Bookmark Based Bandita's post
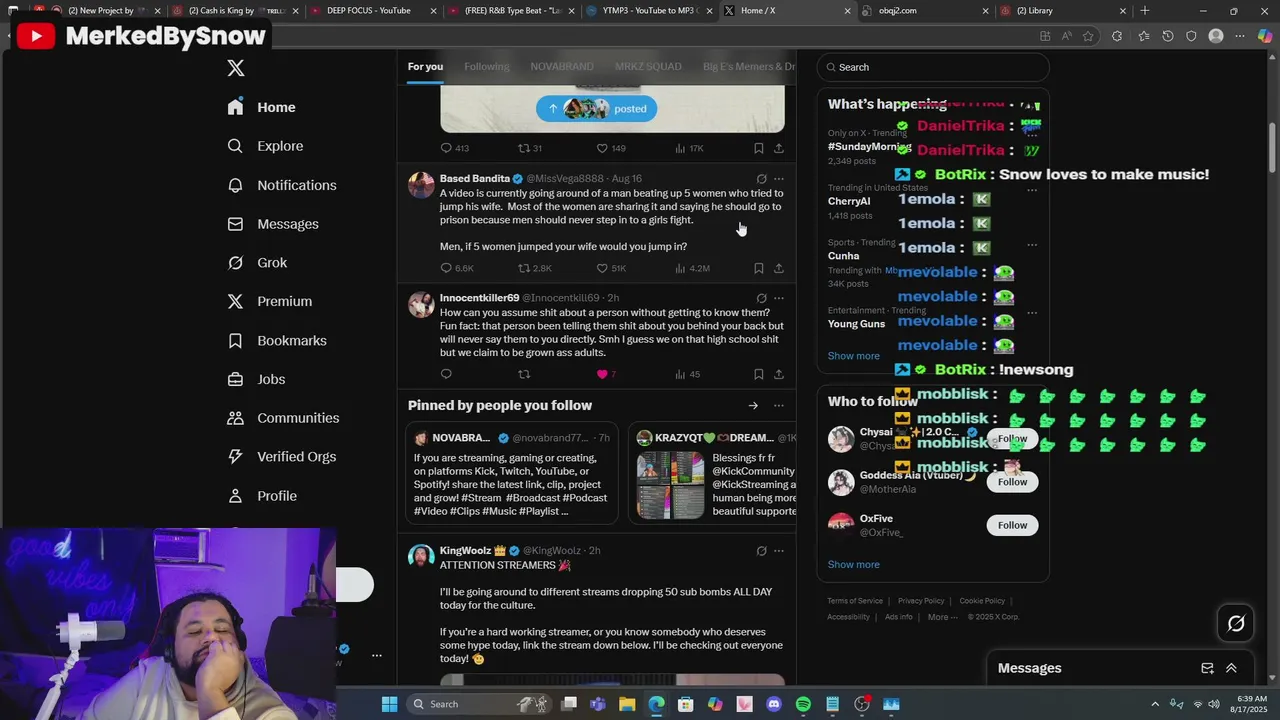1280x720 pixels. pyautogui.click(x=759, y=268)
